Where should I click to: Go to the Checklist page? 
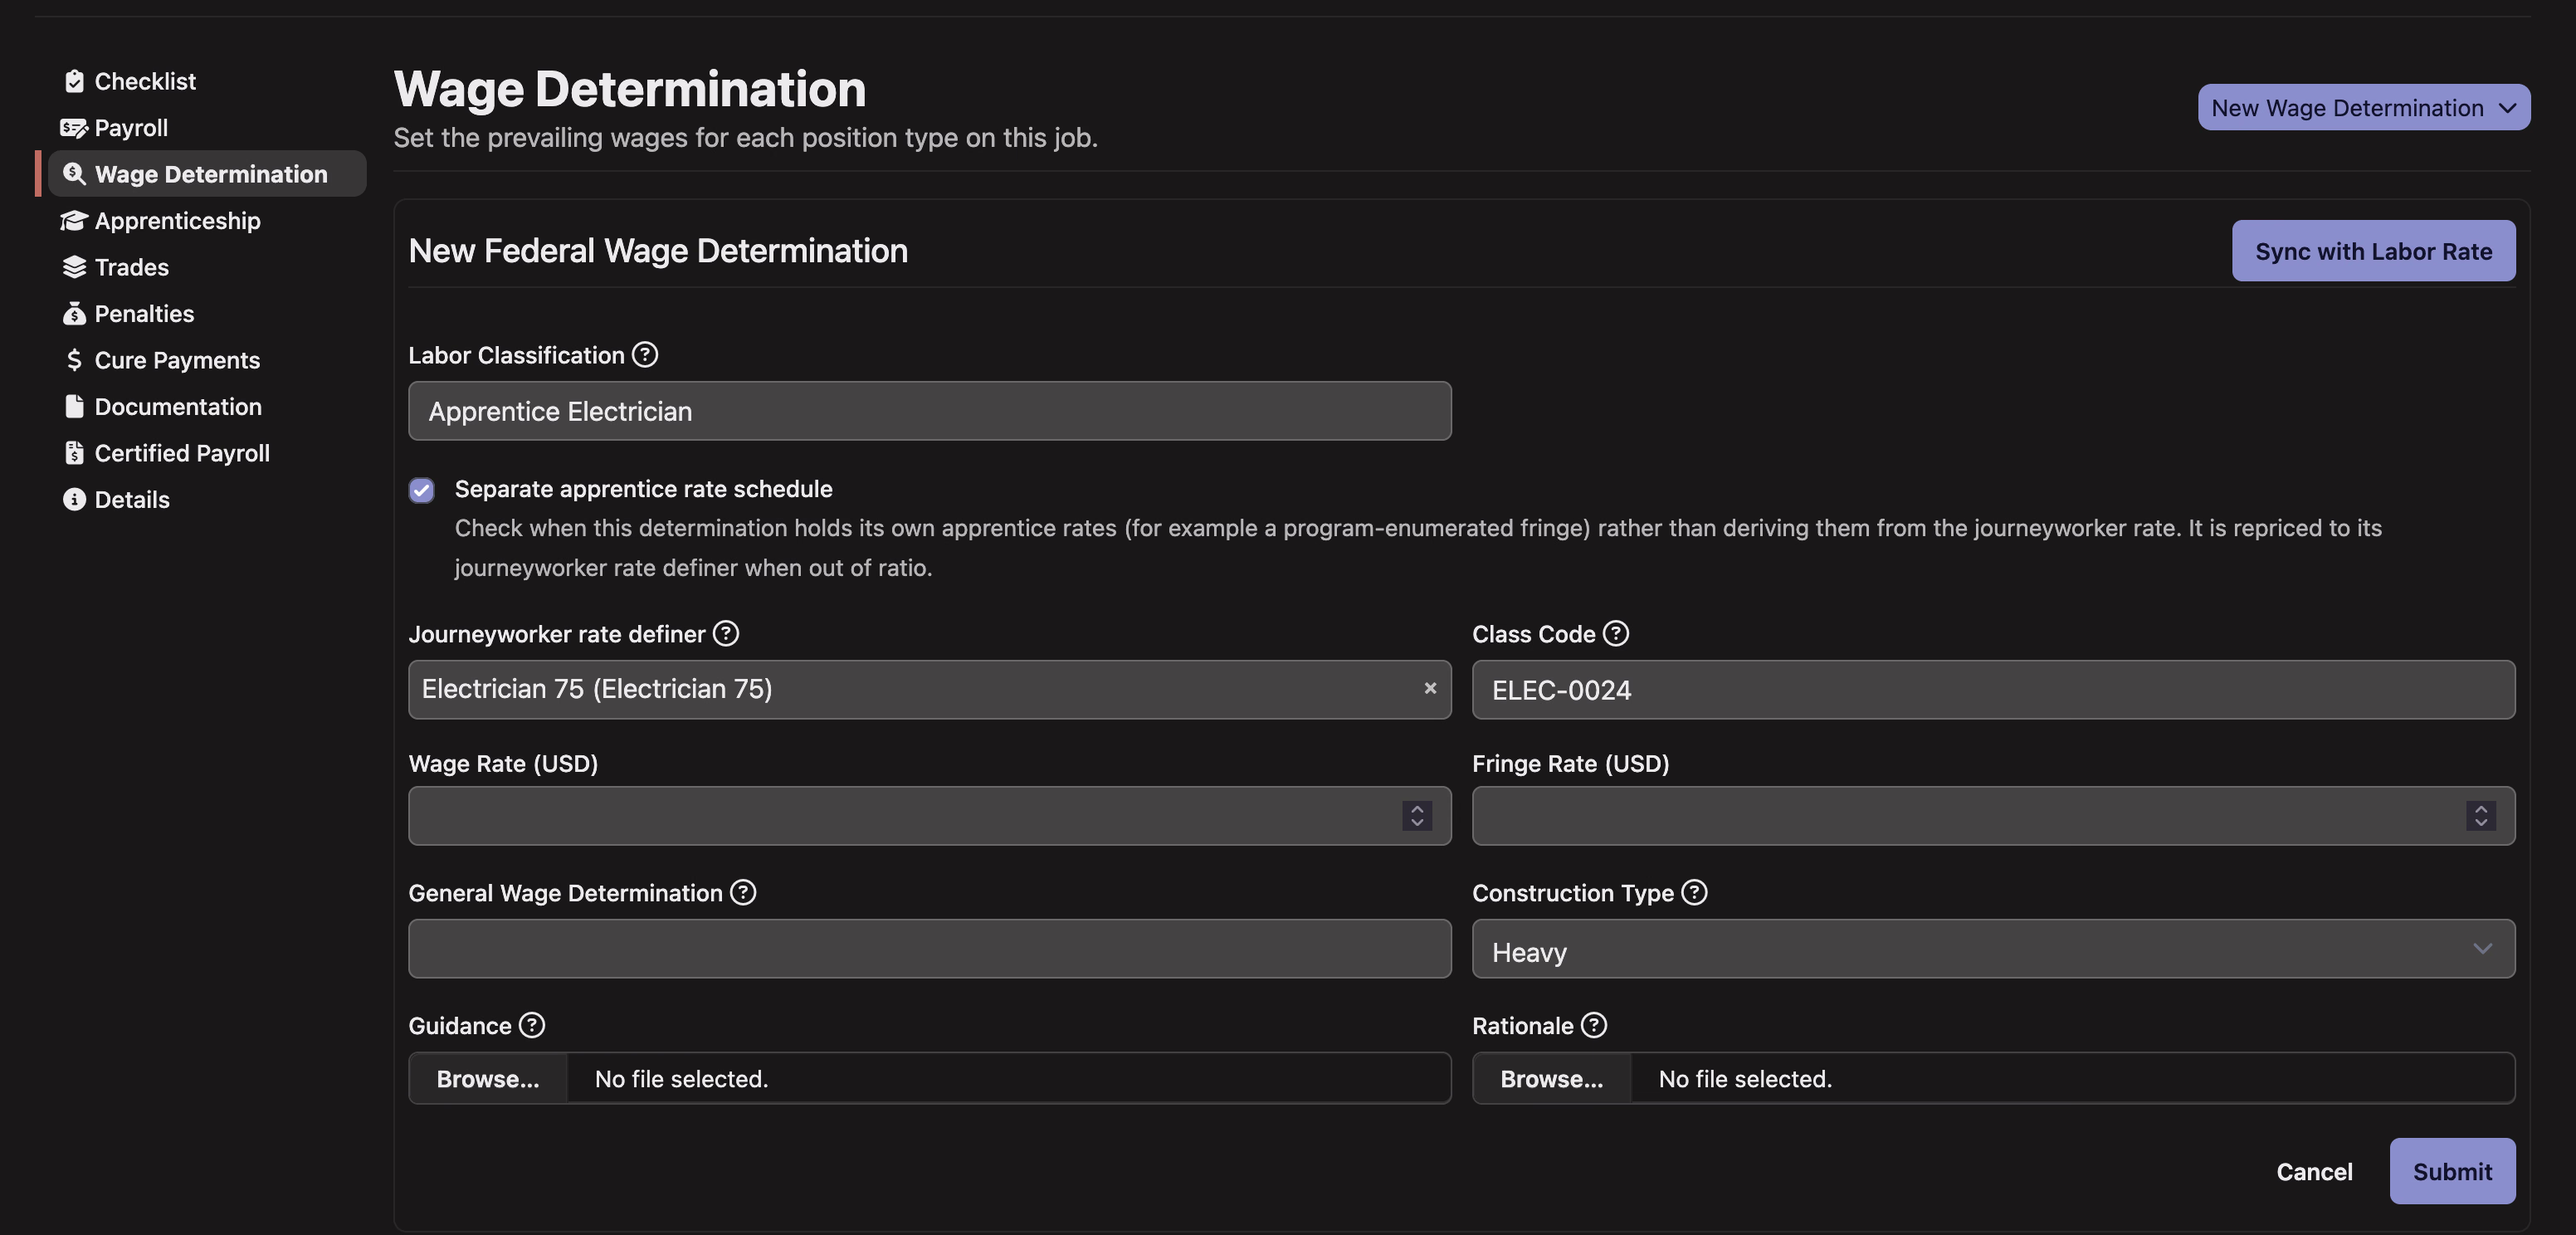[x=145, y=81]
